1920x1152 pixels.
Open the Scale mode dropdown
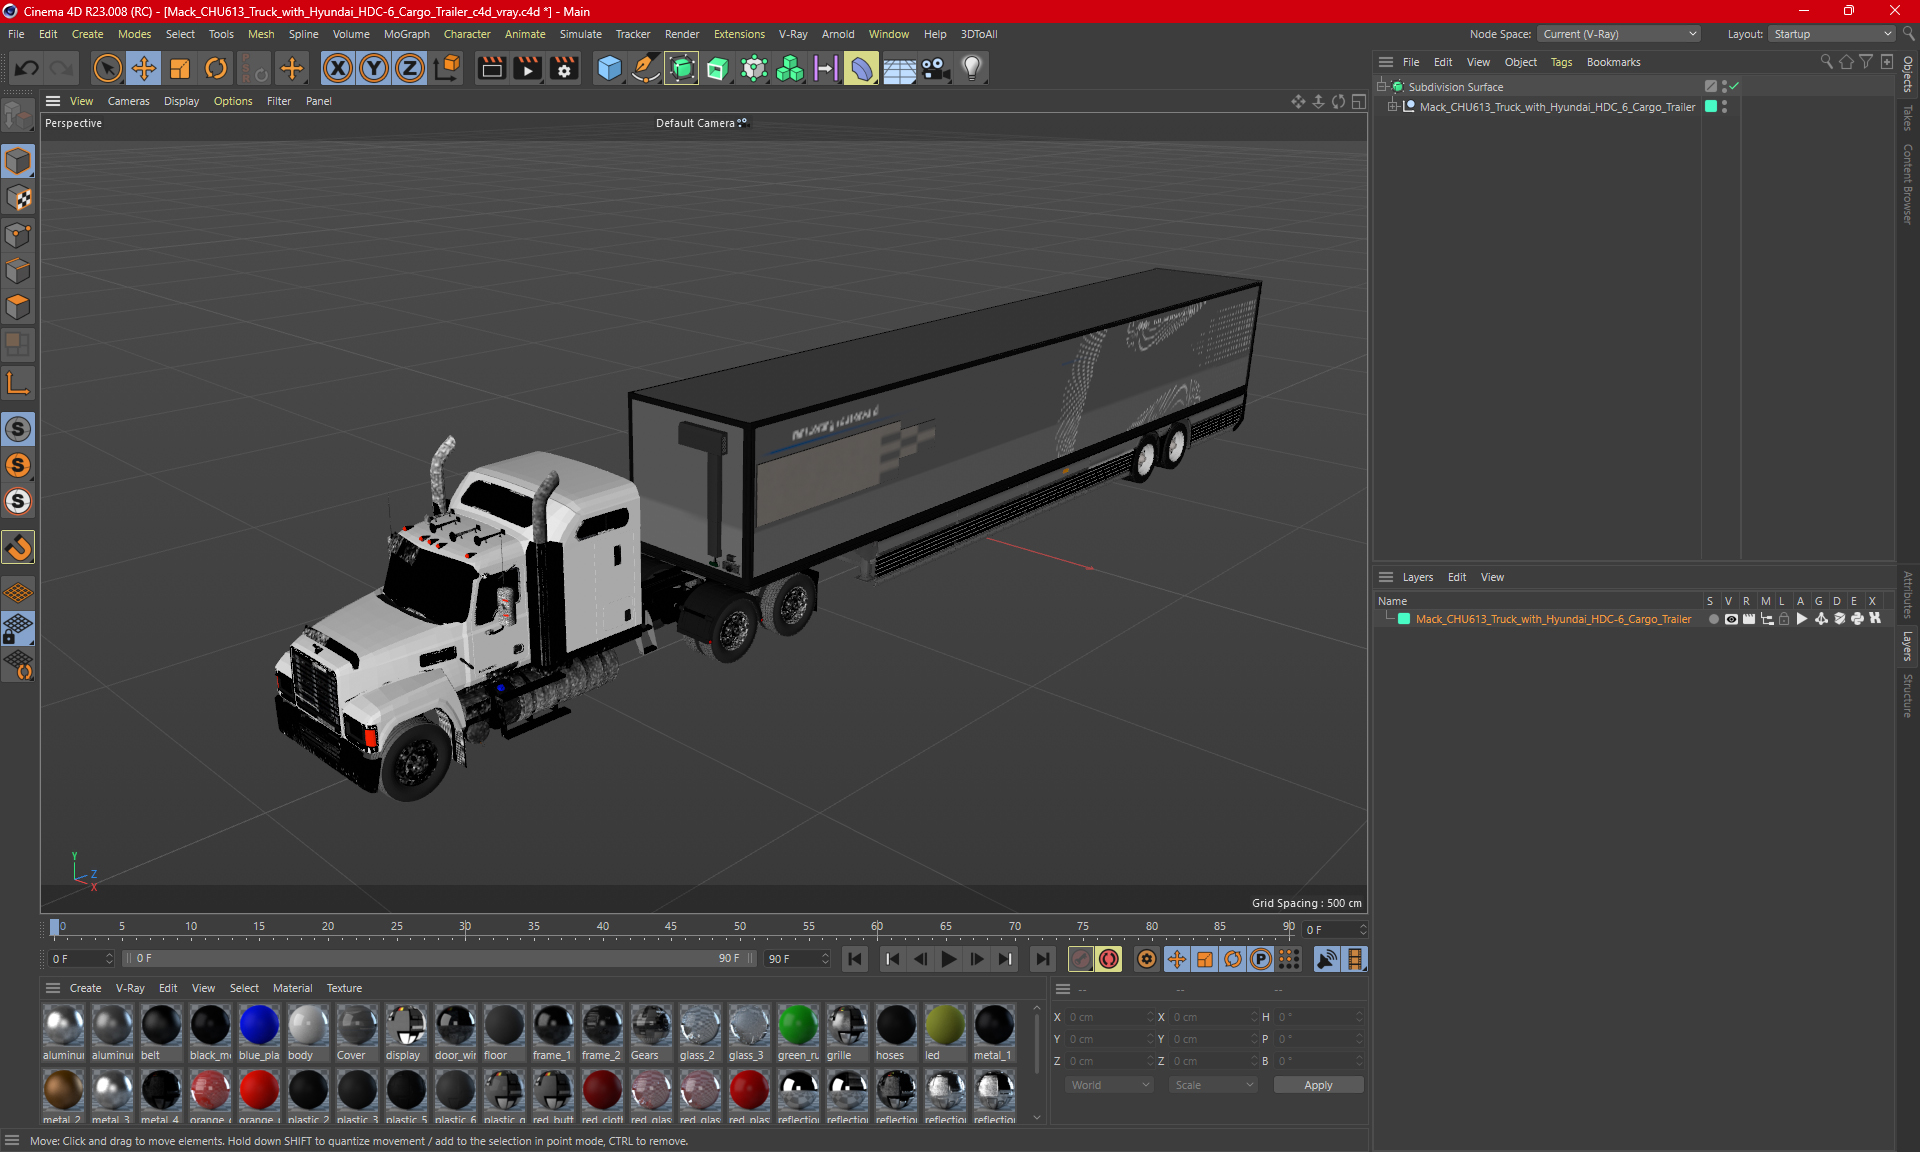click(x=1214, y=1085)
